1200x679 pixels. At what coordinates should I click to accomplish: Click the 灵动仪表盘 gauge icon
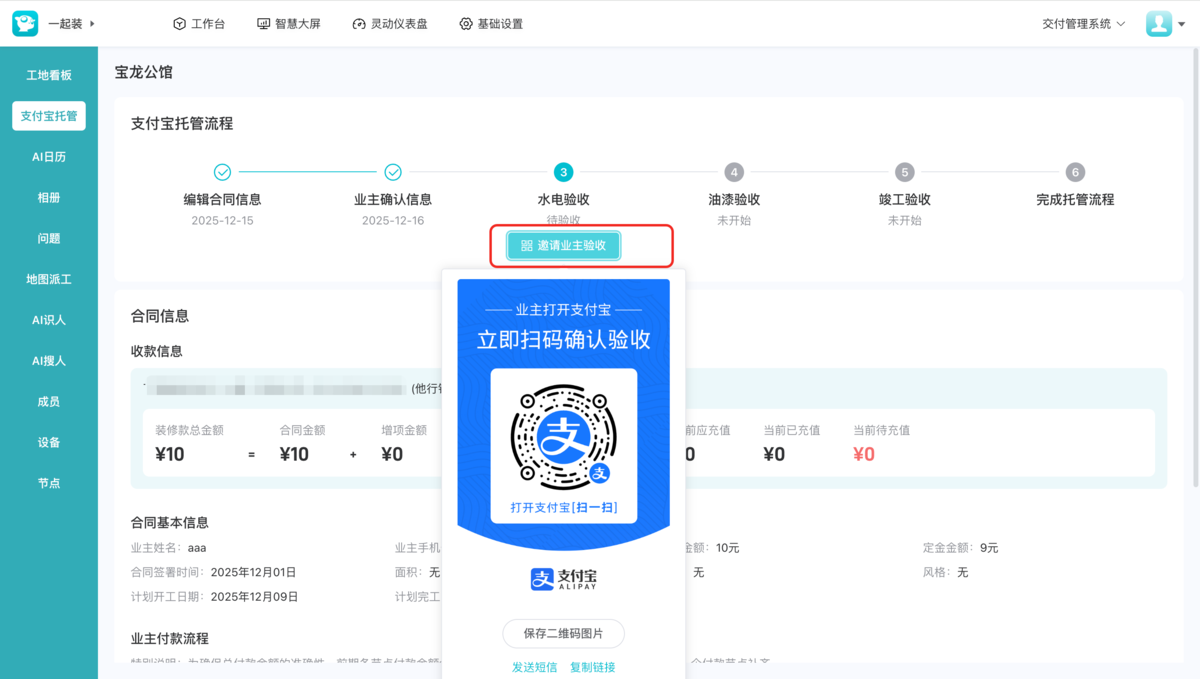(x=359, y=24)
